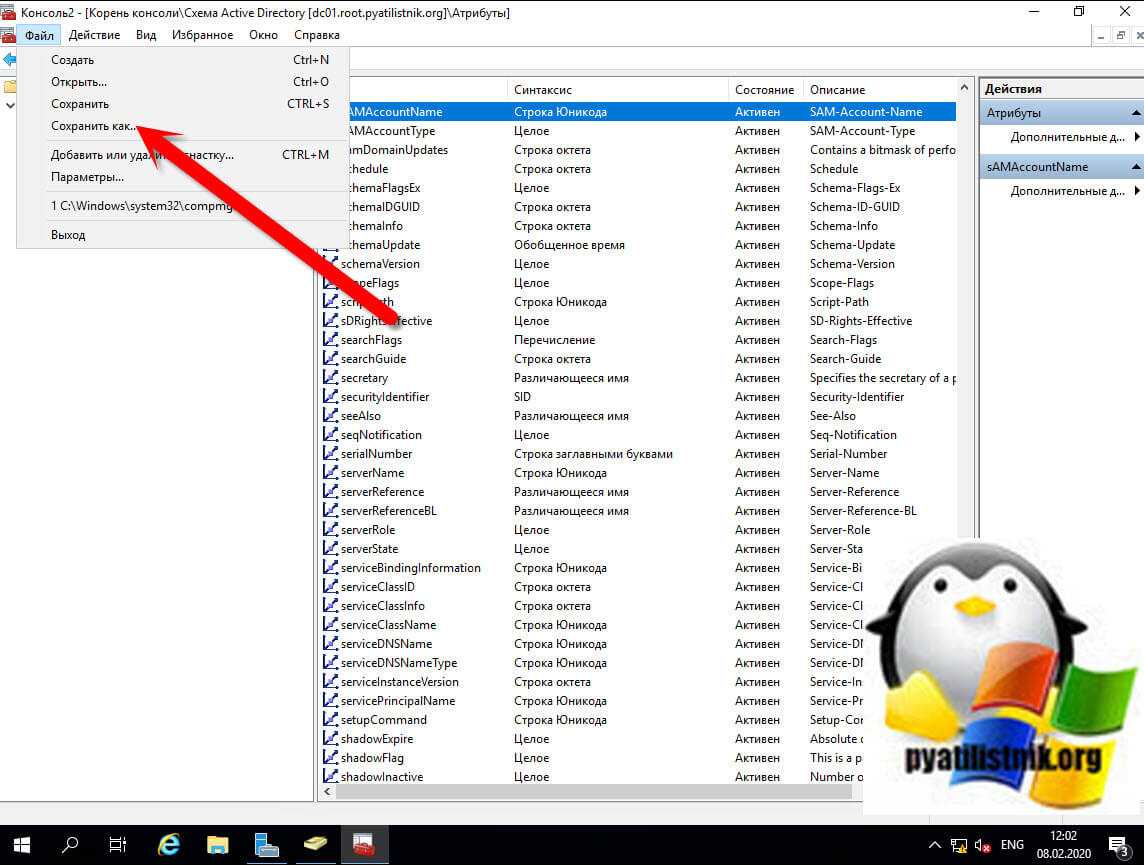The width and height of the screenshot is (1144, 865).
Task: Choose Сохранить как... in File menu
Action: [x=94, y=126]
